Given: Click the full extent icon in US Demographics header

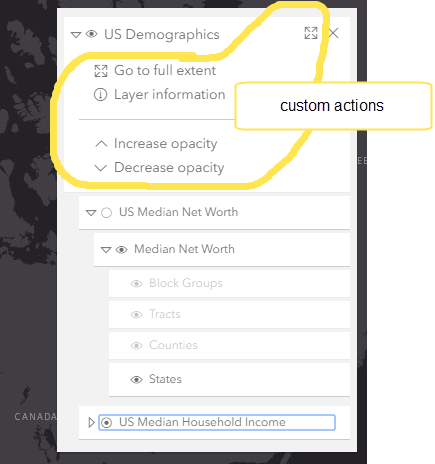Looking at the screenshot, I should click(x=311, y=33).
